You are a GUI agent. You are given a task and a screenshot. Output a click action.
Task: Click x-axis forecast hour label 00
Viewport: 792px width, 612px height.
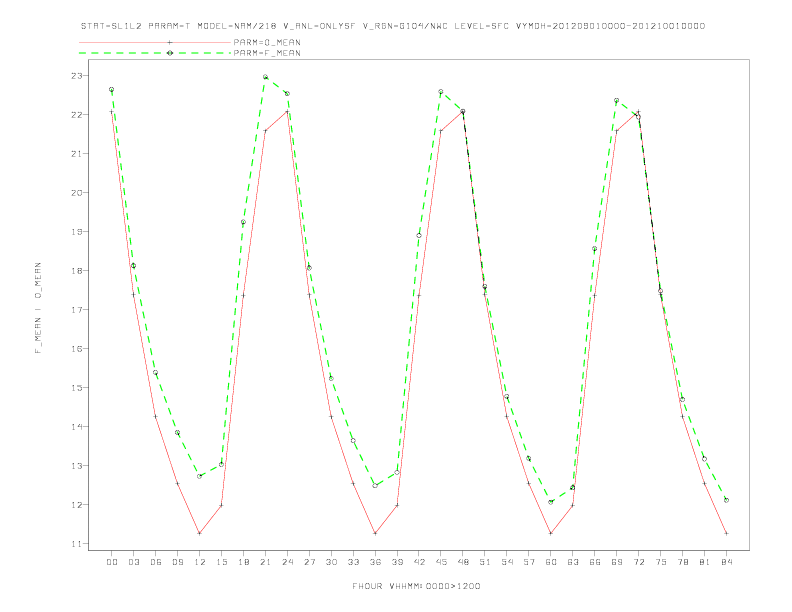[112, 562]
